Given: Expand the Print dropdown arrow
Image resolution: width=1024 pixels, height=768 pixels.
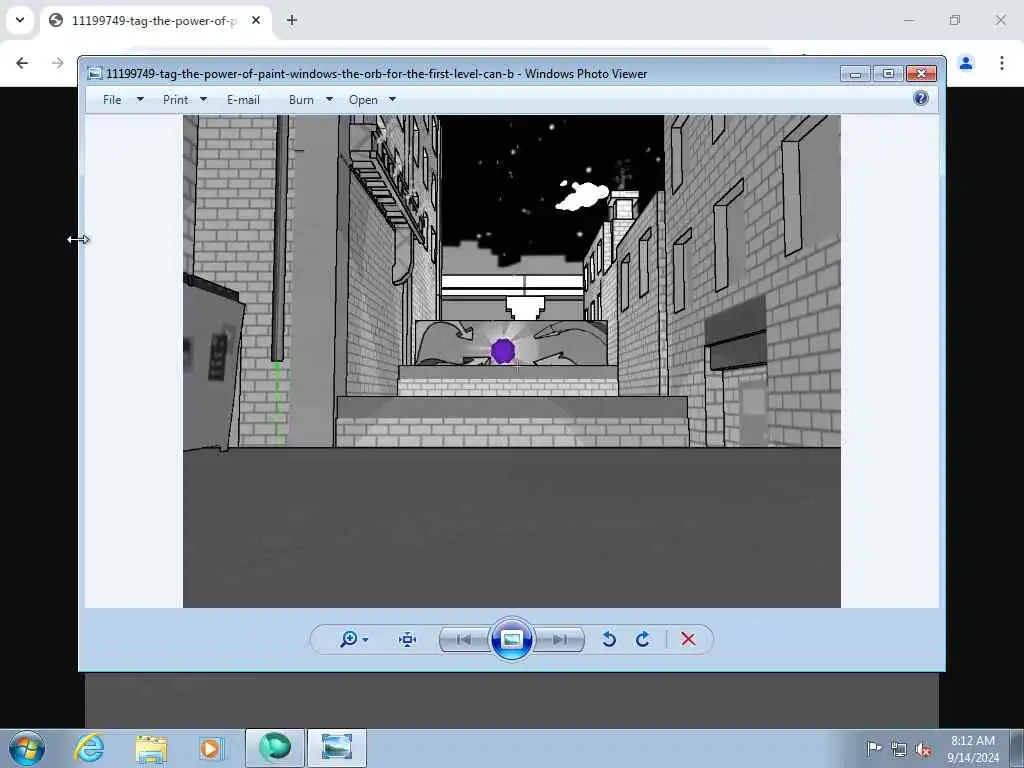Looking at the screenshot, I should 203,99.
